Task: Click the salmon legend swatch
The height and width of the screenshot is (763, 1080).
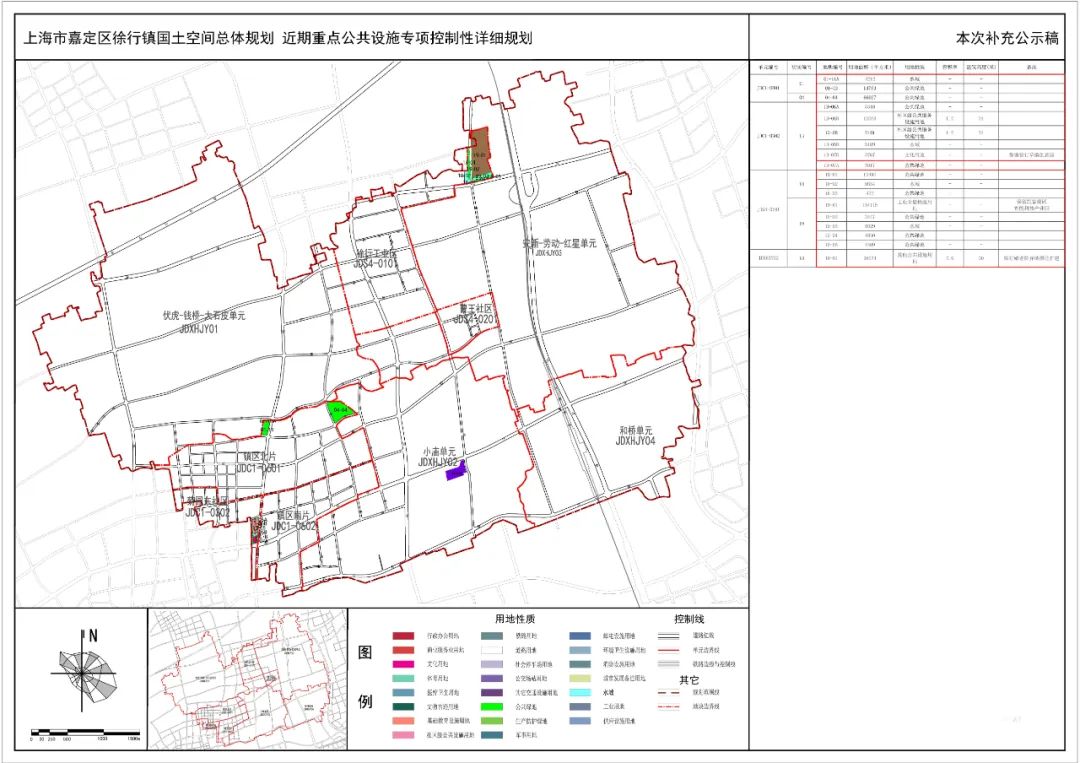Action: click(403, 721)
